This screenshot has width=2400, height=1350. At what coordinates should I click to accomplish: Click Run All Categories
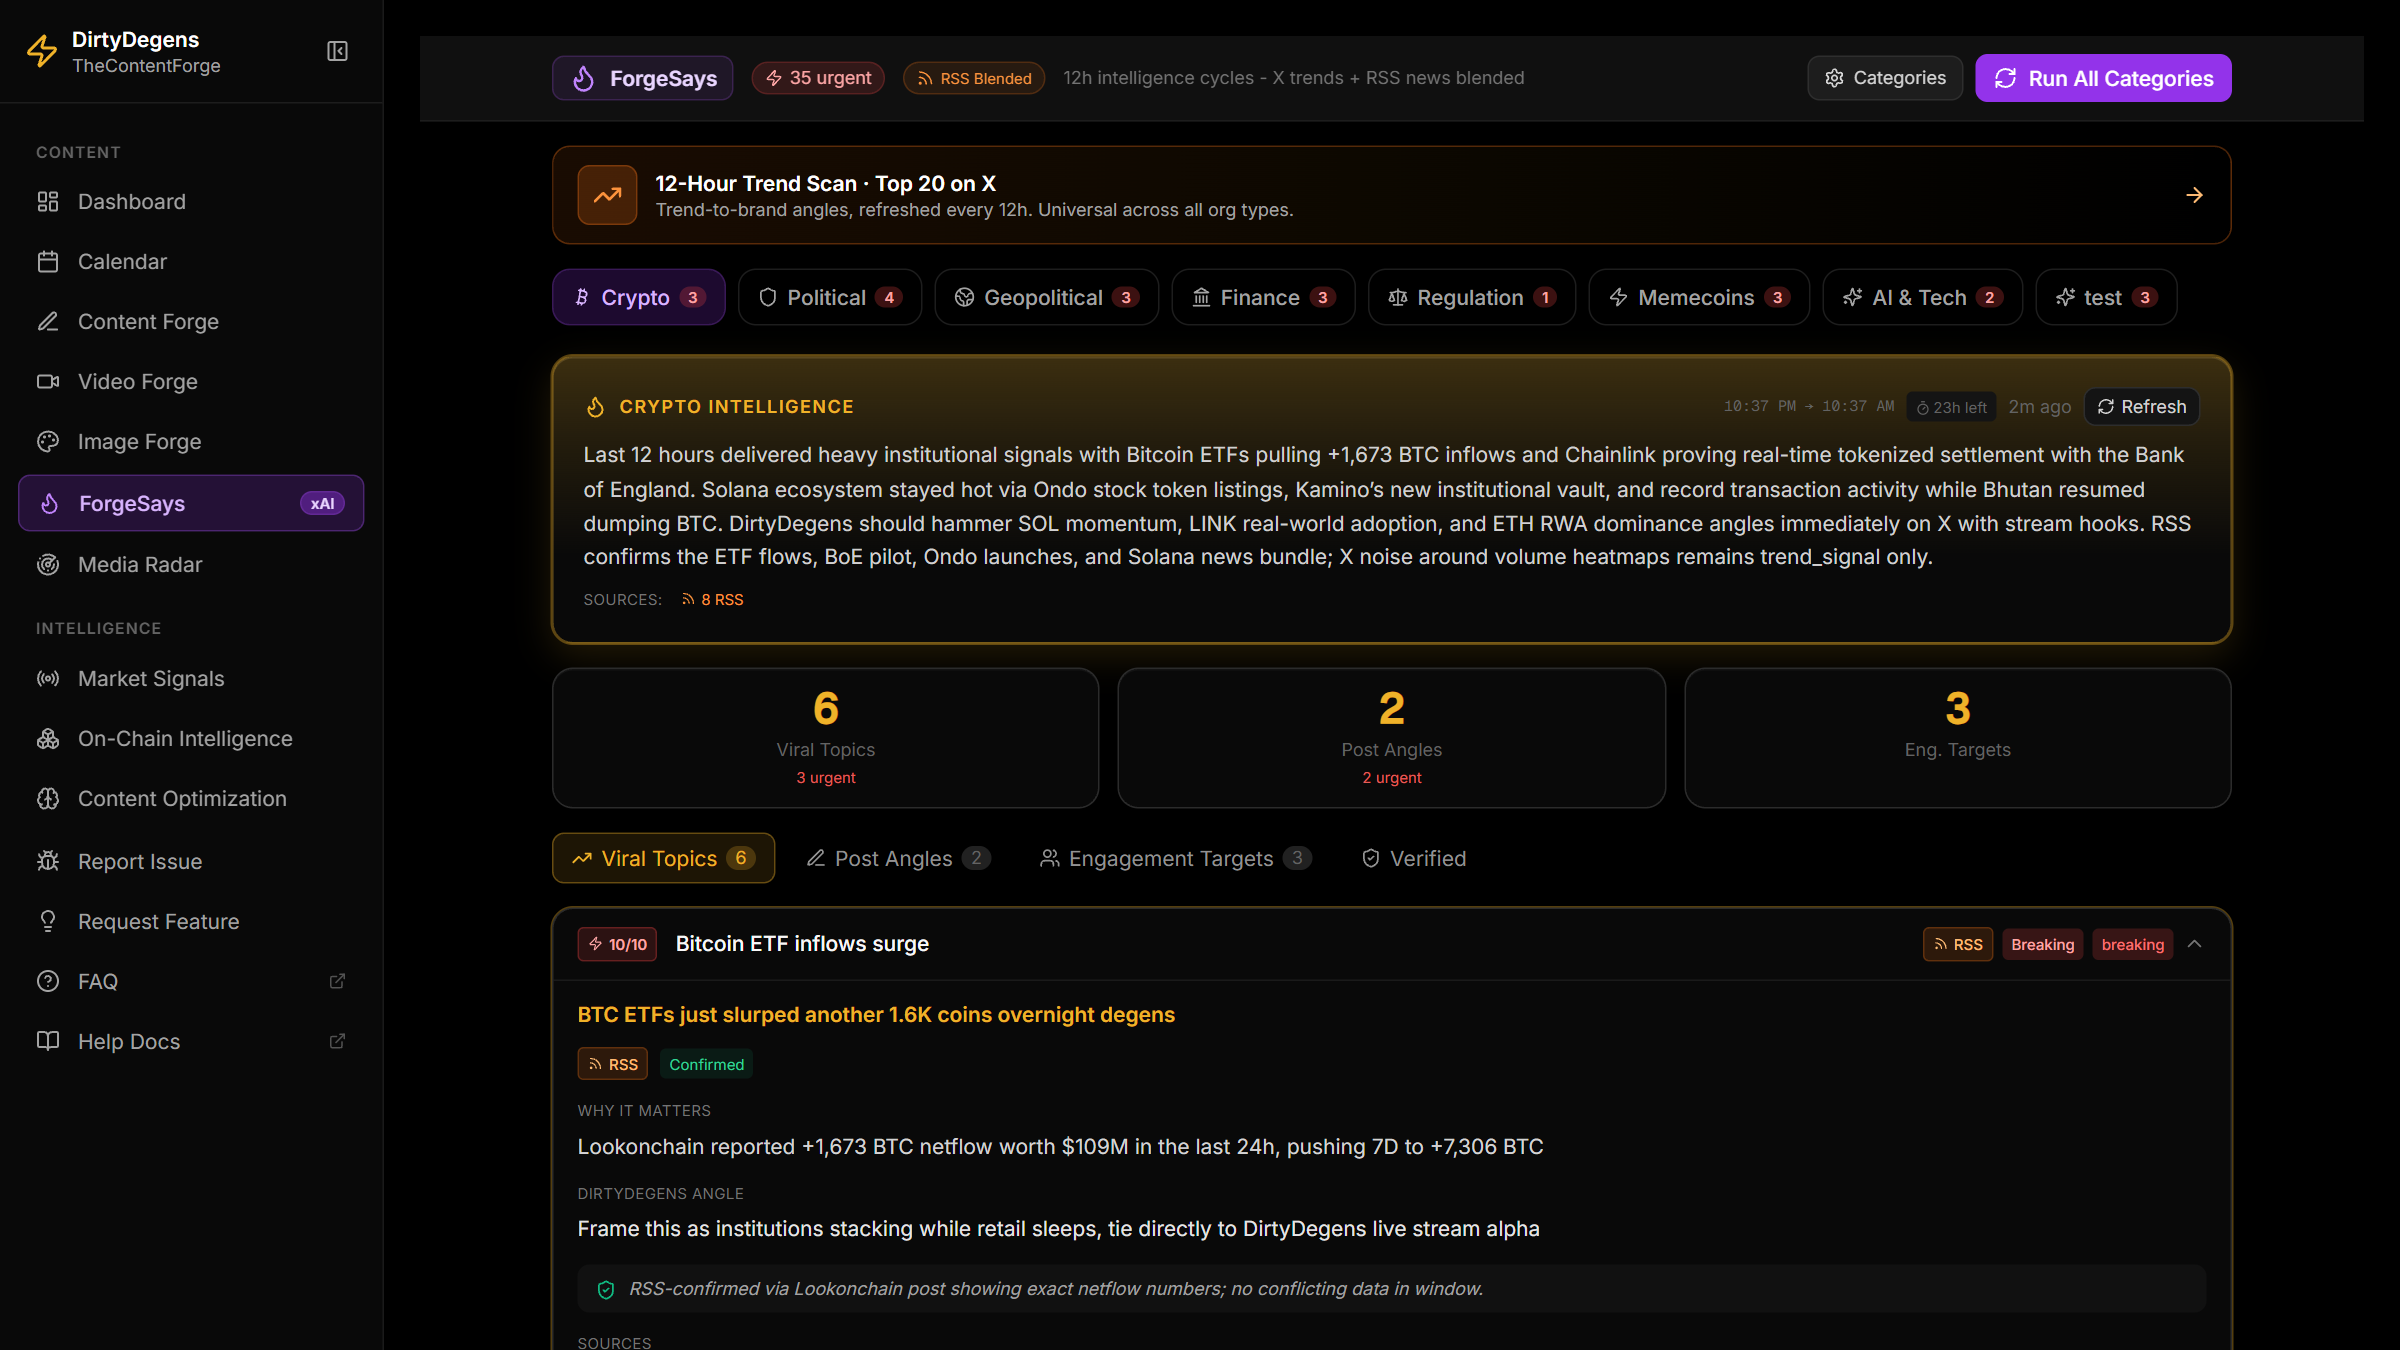coord(2103,78)
